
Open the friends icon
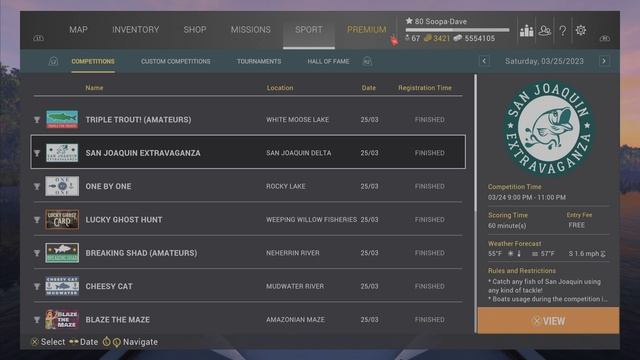click(x=545, y=31)
